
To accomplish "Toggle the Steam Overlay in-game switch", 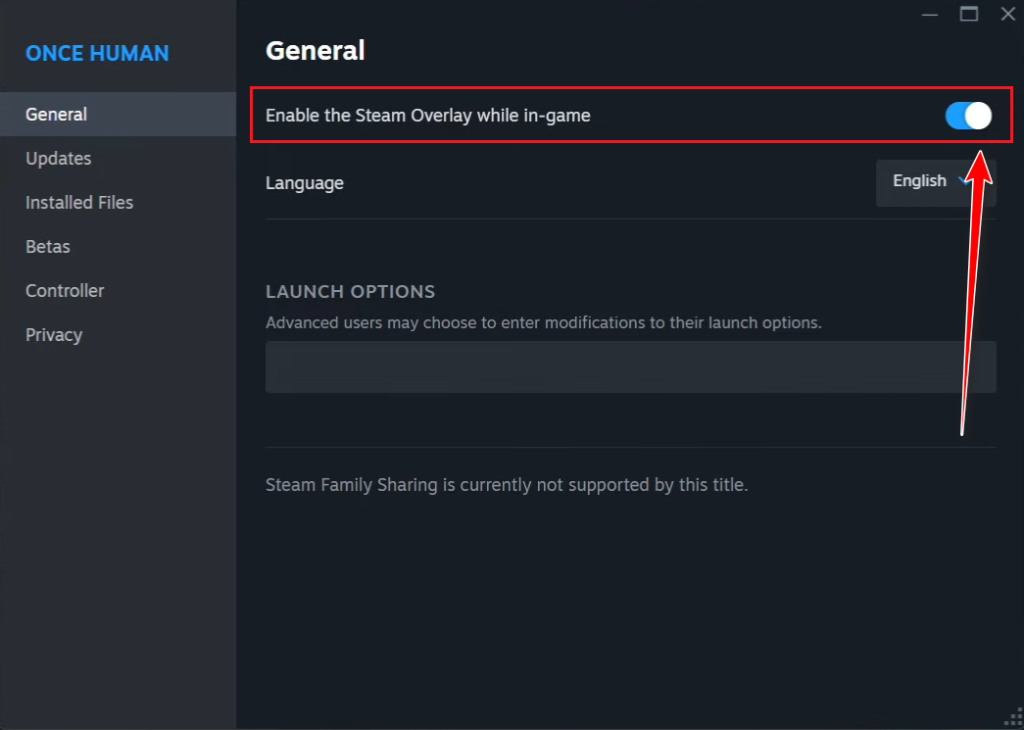I will tap(968, 116).
